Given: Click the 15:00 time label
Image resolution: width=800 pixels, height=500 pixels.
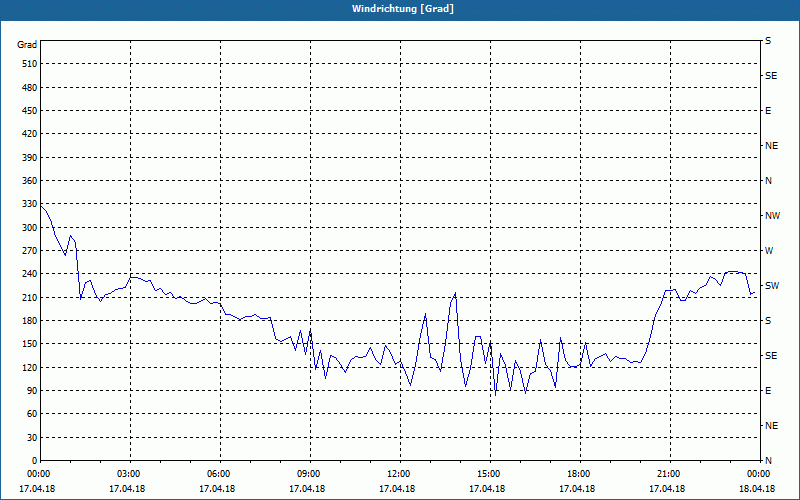Looking at the screenshot, I should tap(490, 473).
